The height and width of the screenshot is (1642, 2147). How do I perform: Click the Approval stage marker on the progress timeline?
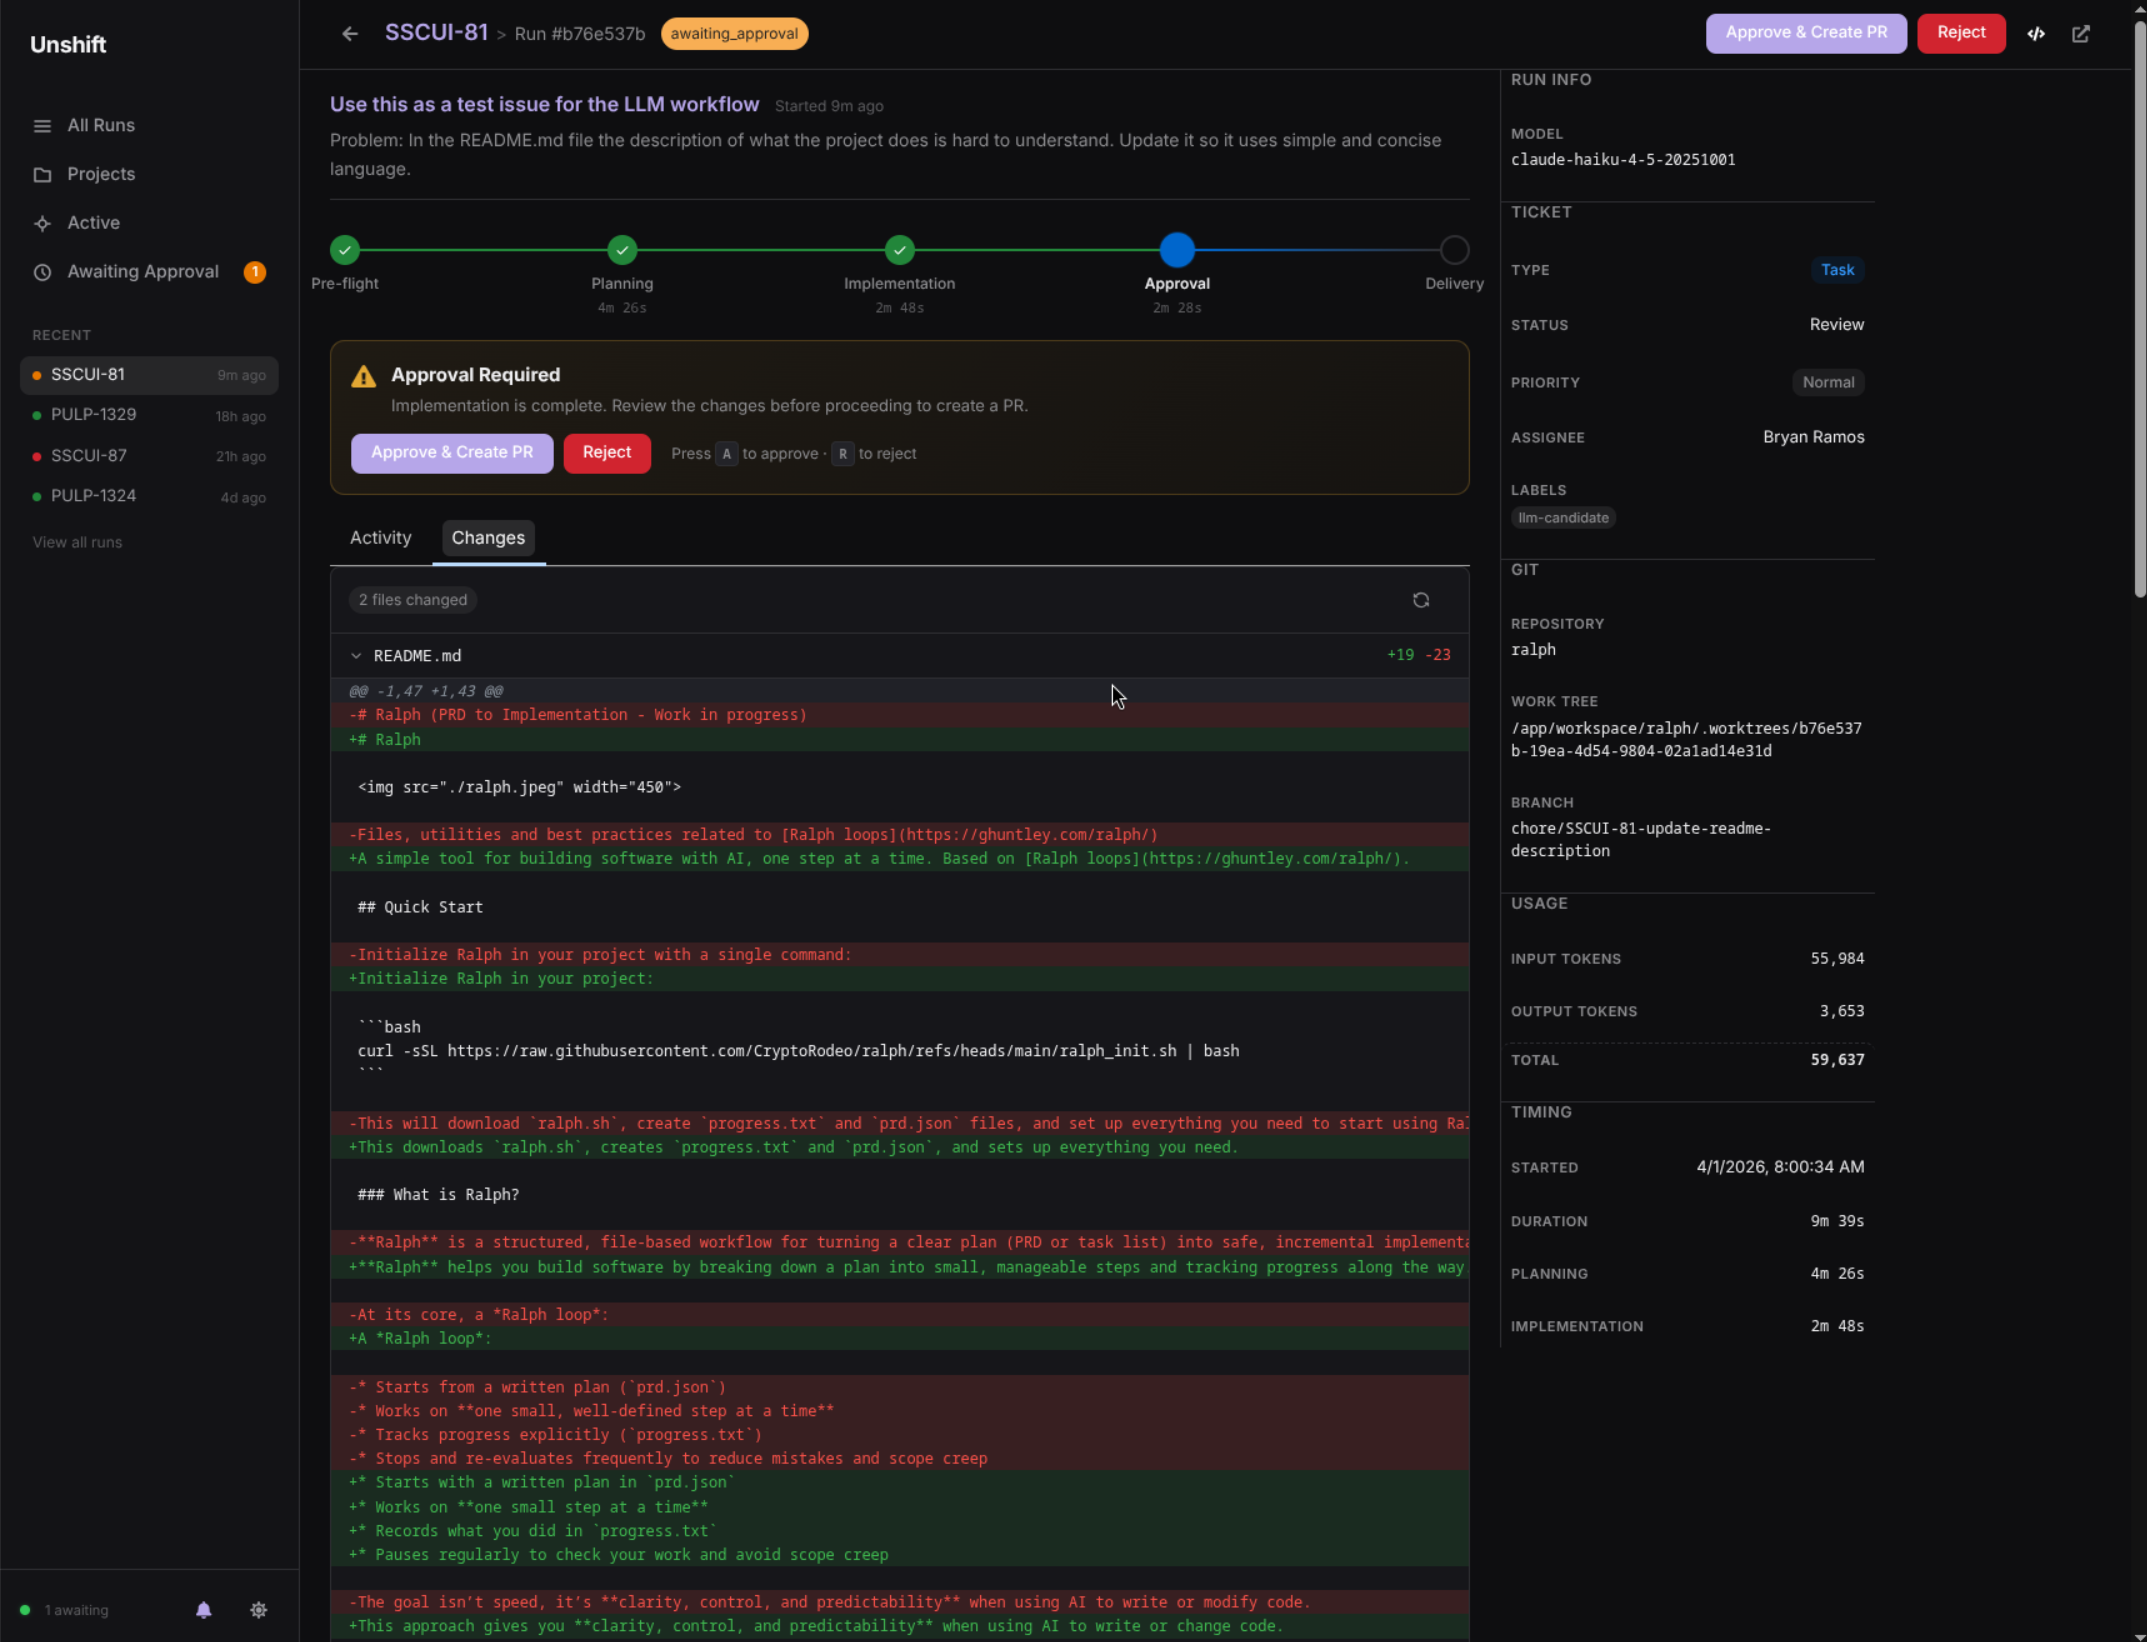tap(1177, 250)
